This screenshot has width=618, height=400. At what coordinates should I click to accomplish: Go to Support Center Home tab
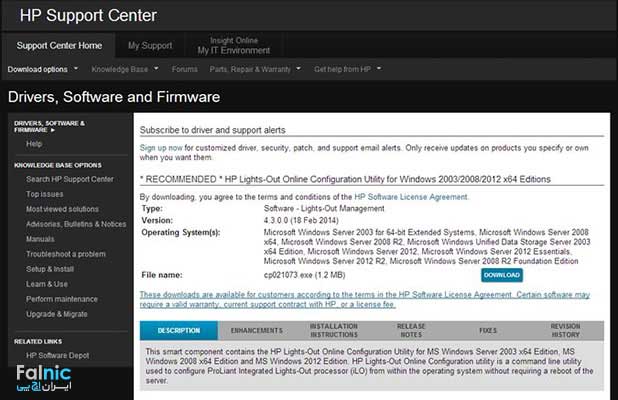[59, 45]
